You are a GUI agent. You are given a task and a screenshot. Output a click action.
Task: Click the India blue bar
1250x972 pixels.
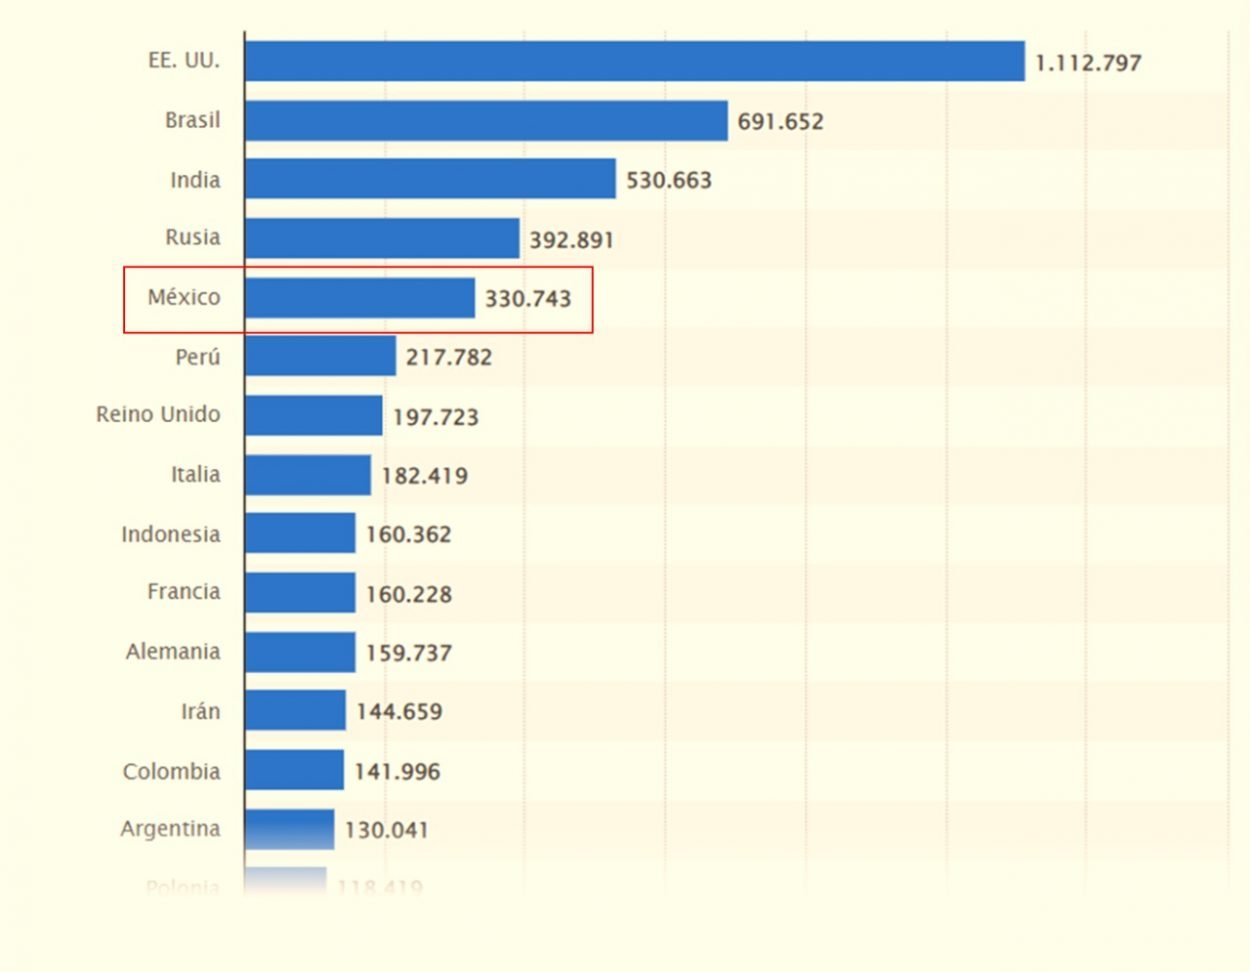(430, 179)
